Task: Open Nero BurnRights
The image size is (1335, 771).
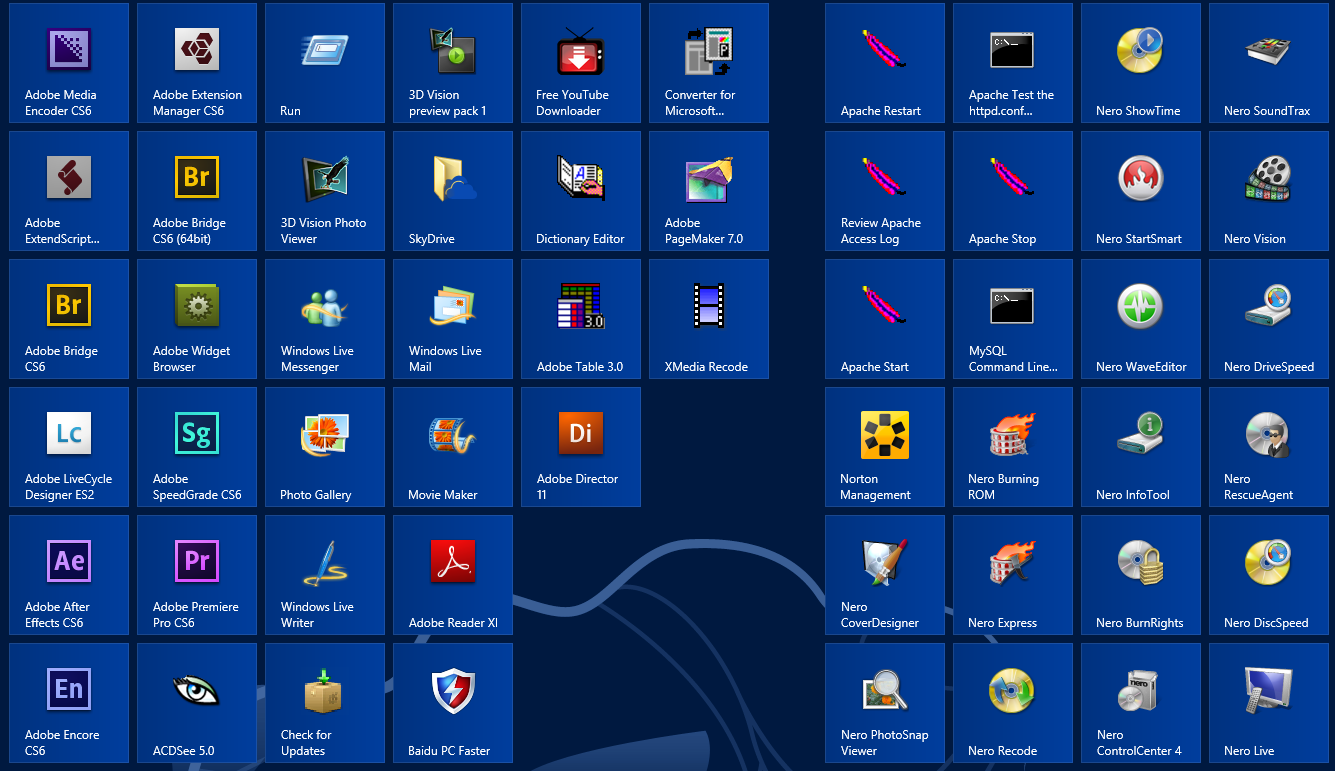Action: click(x=1141, y=575)
